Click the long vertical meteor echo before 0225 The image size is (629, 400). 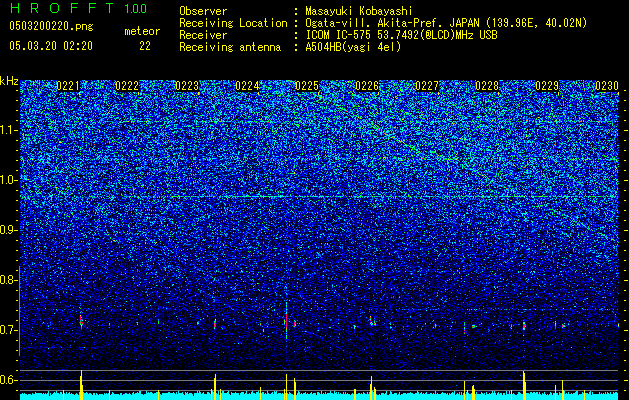coord(286,321)
